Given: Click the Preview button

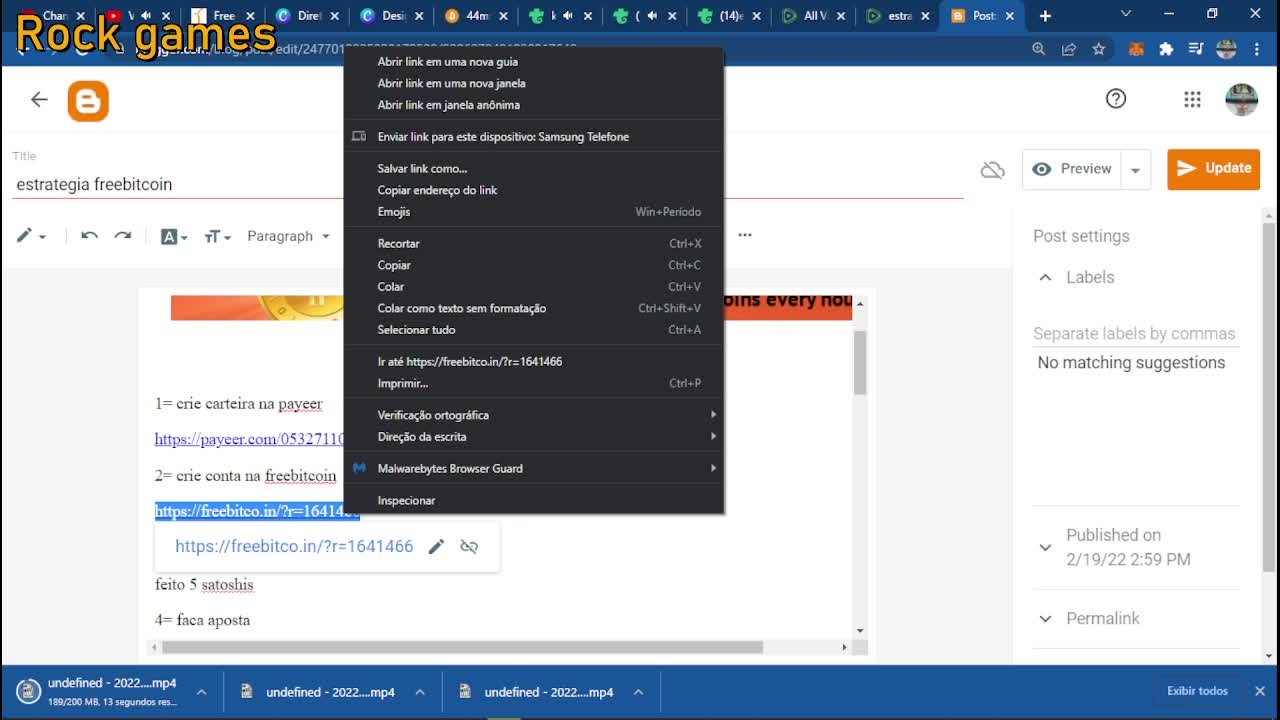Looking at the screenshot, I should click(x=1072, y=169).
